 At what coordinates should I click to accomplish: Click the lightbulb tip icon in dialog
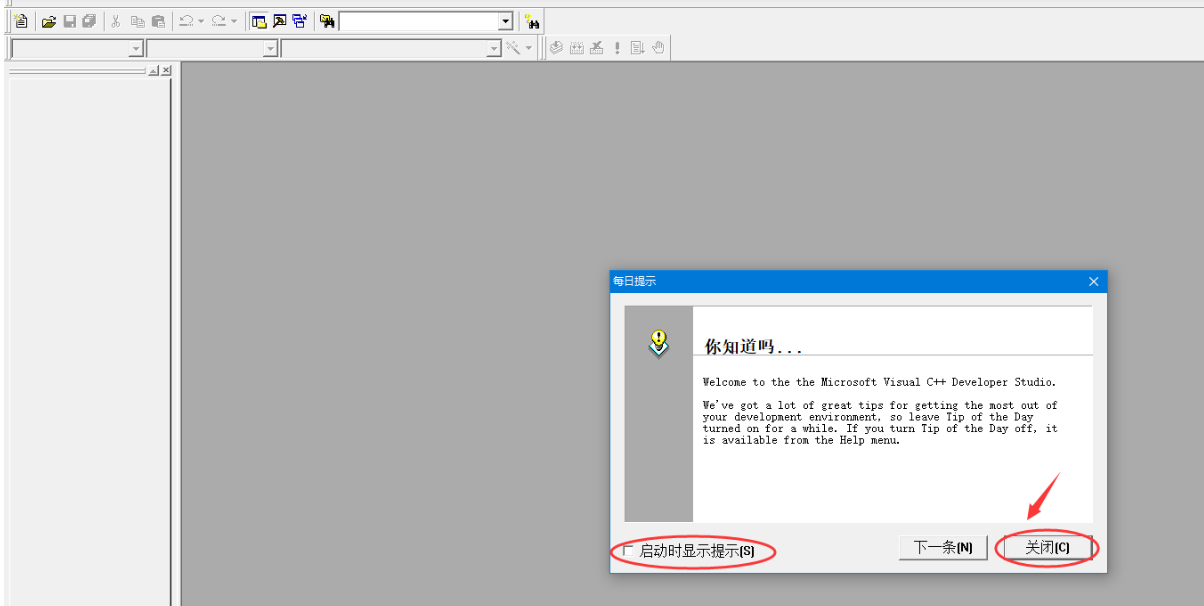pos(658,344)
